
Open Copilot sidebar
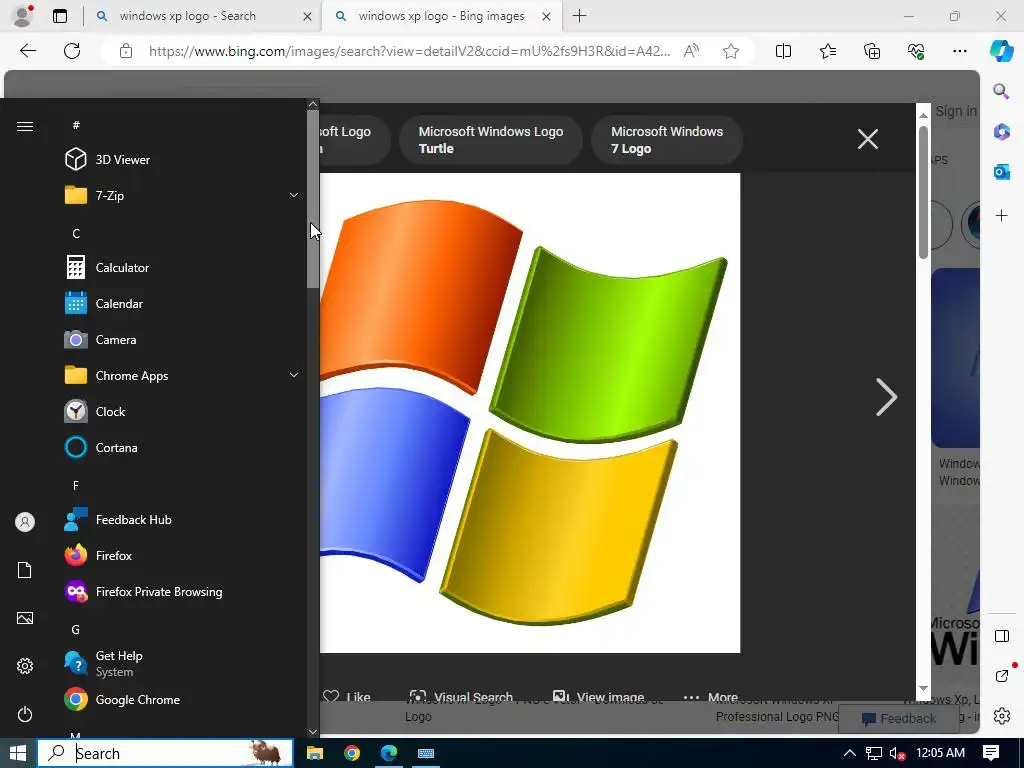click(x=1001, y=51)
